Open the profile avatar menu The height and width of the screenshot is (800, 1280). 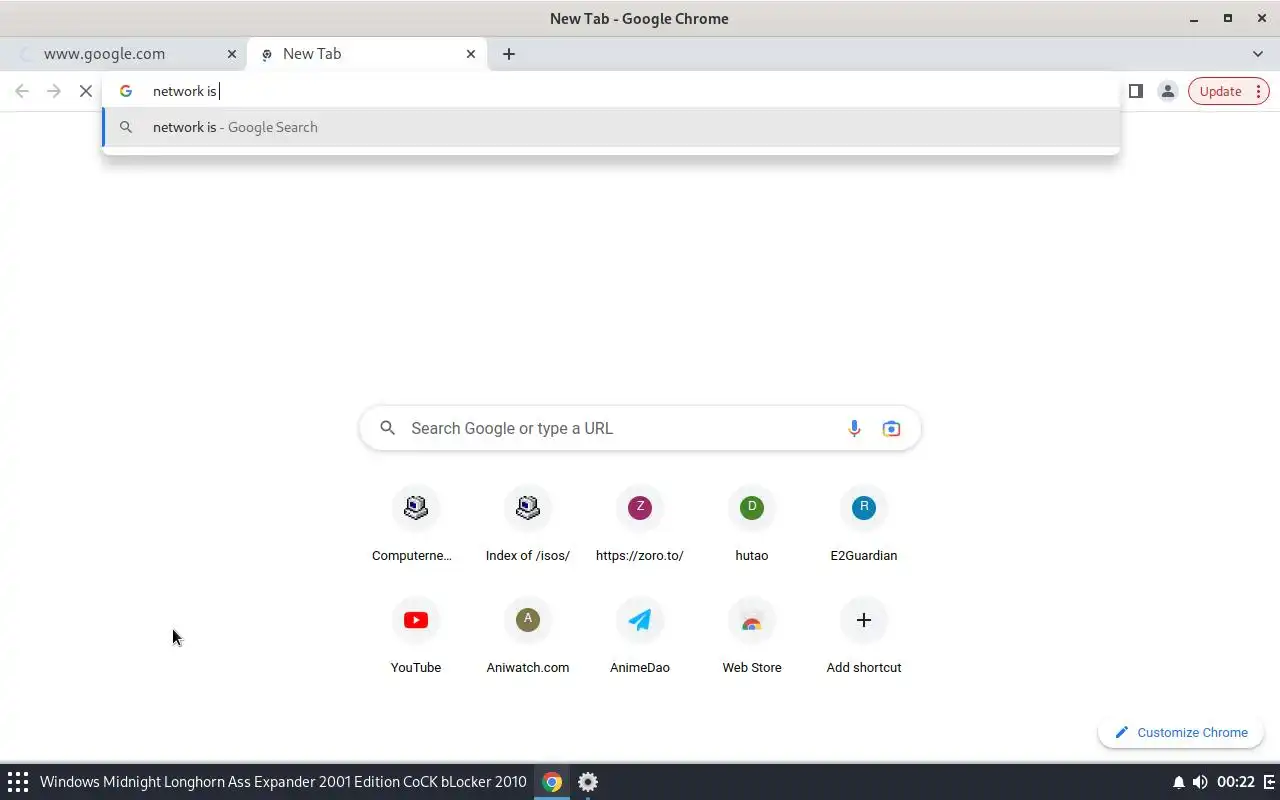(x=1167, y=91)
